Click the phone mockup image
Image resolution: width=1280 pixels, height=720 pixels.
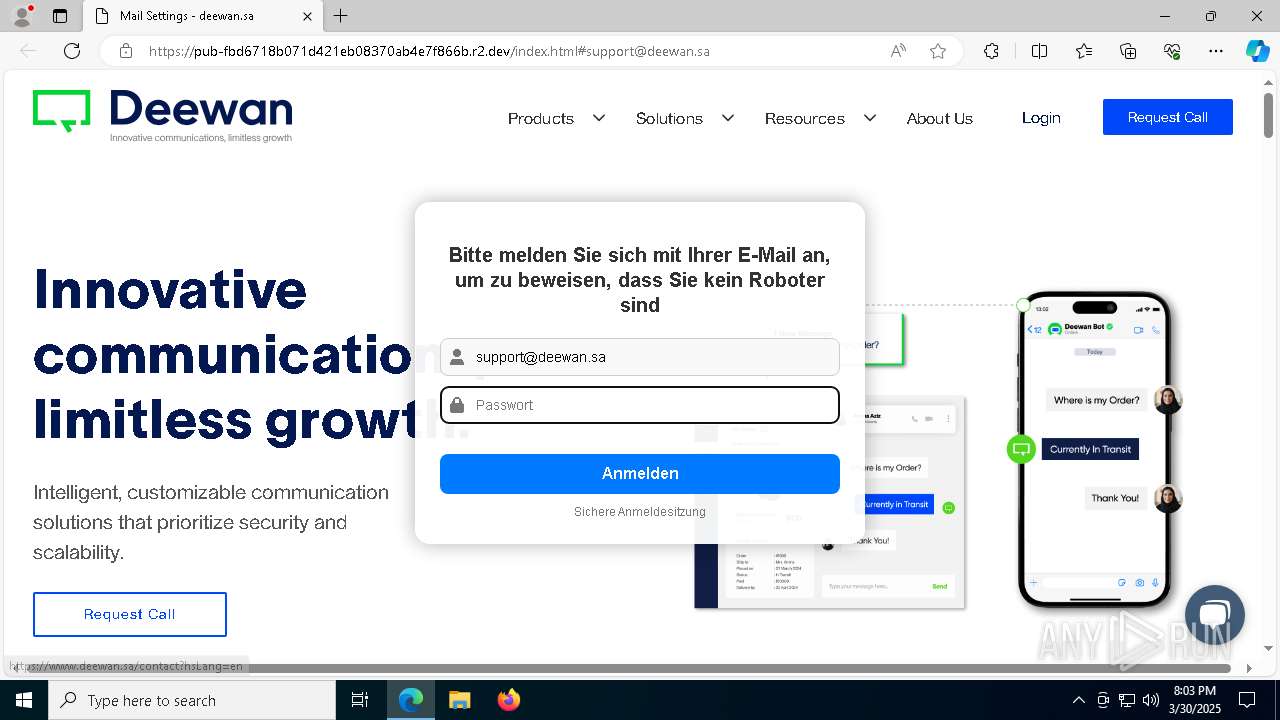click(x=1094, y=449)
